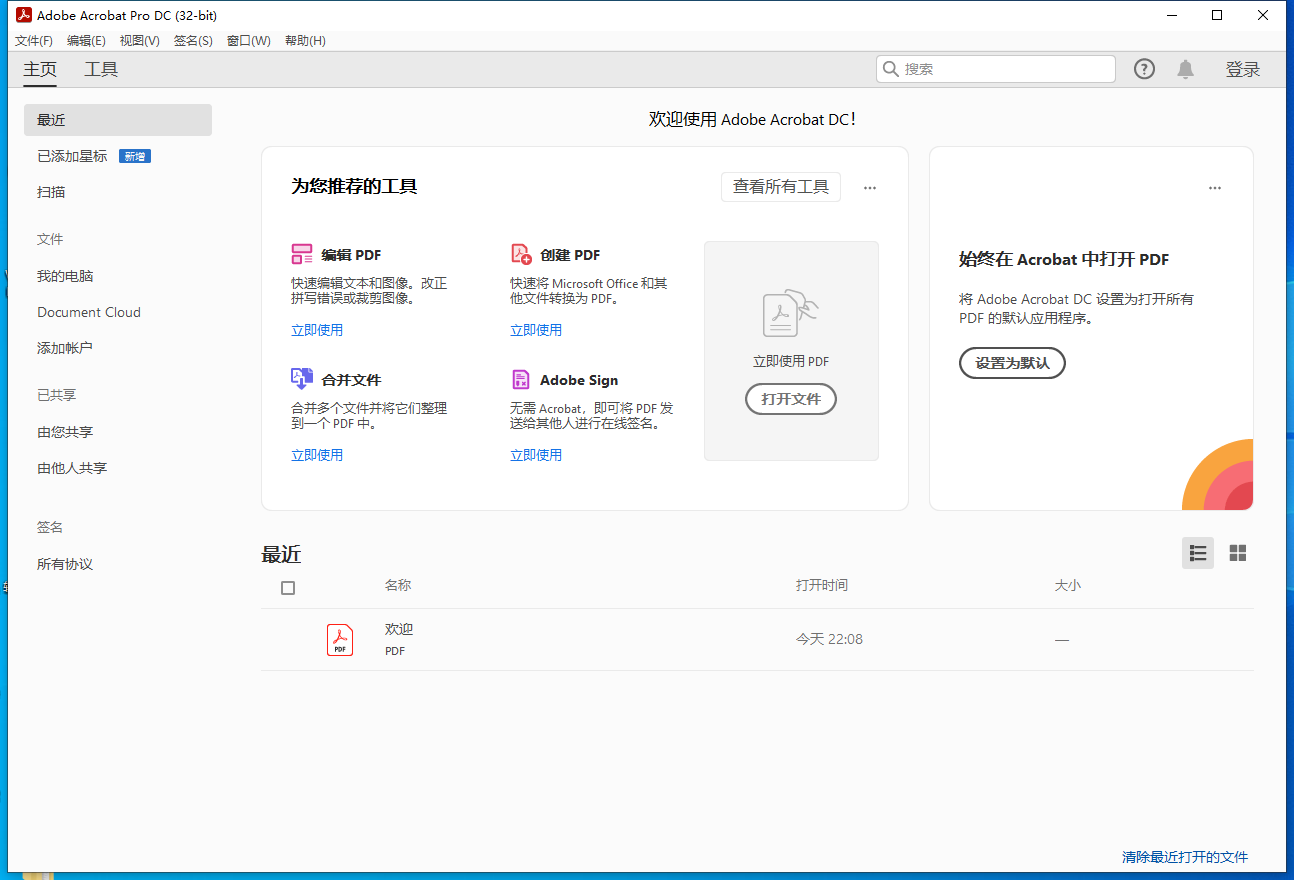Select Document Cloud in the sidebar
The height and width of the screenshot is (880, 1294).
tap(89, 312)
